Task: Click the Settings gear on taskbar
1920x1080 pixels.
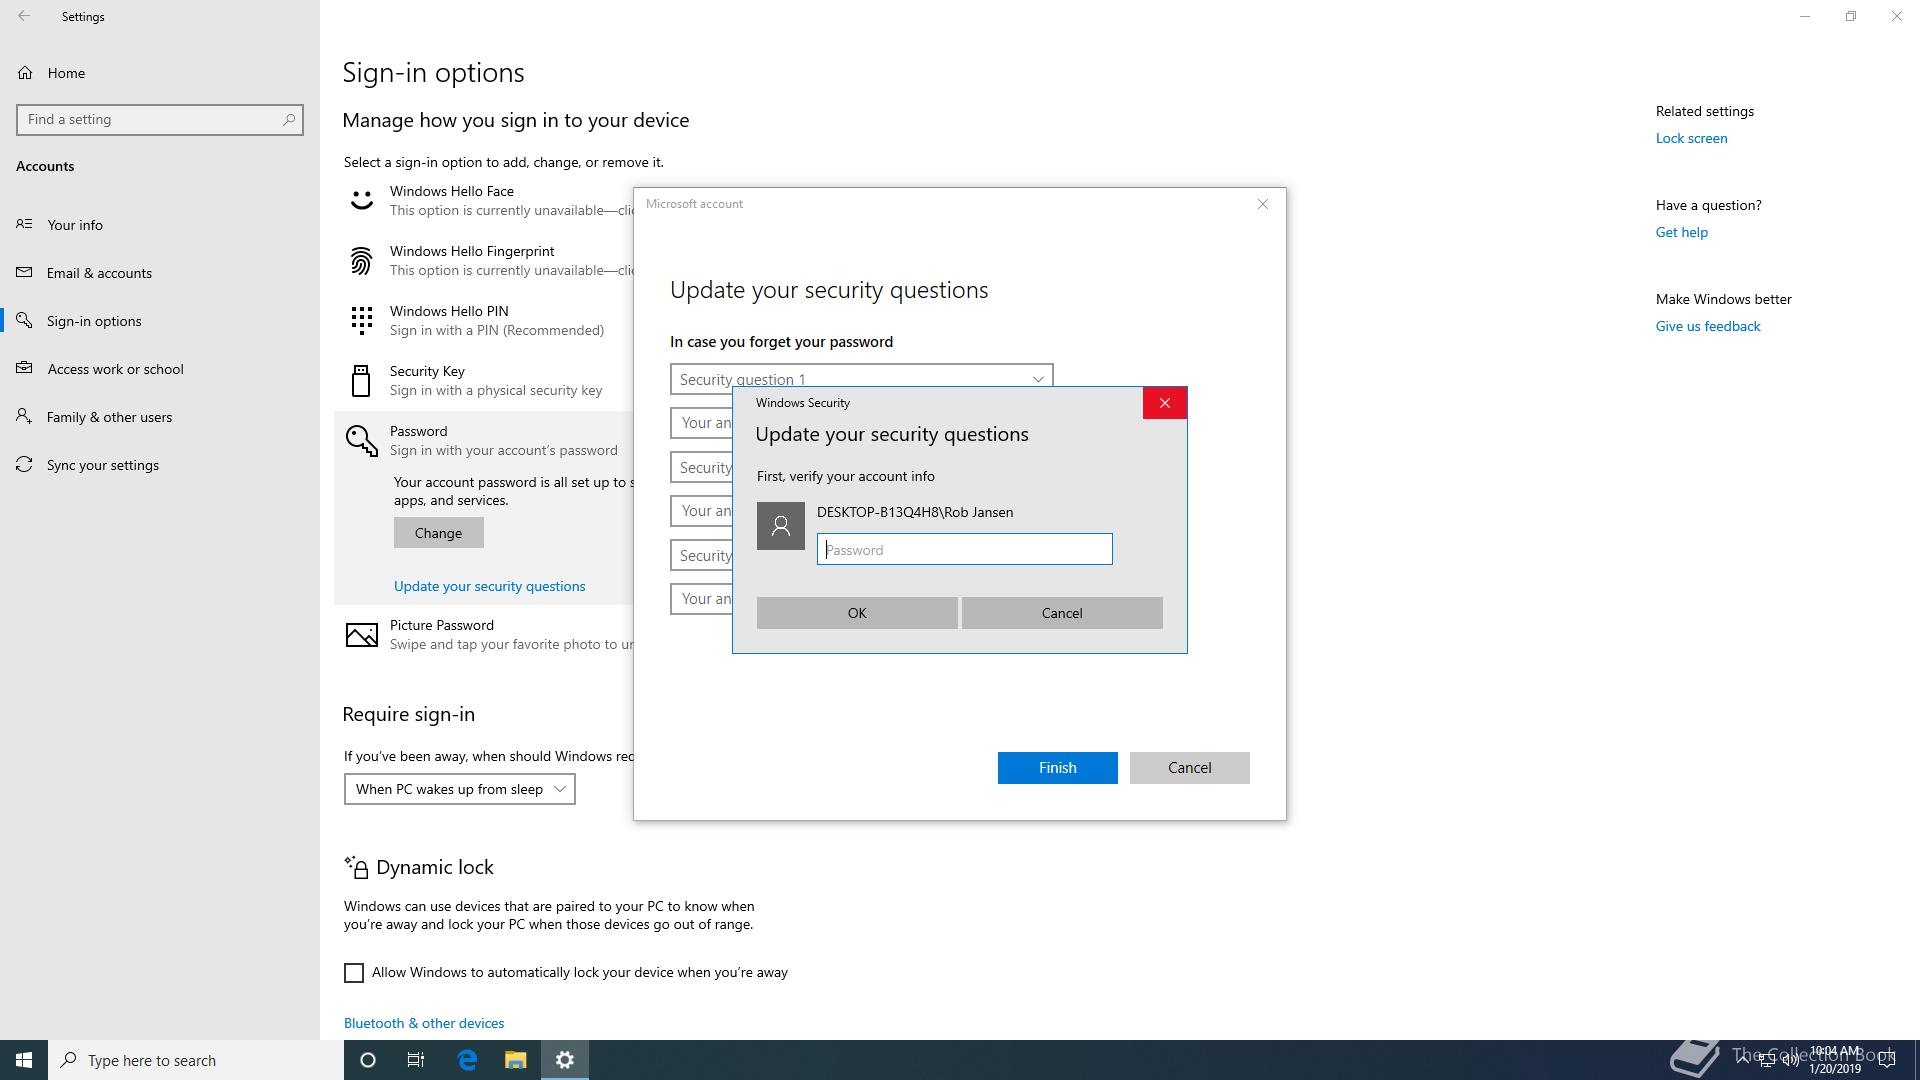Action: click(565, 1060)
